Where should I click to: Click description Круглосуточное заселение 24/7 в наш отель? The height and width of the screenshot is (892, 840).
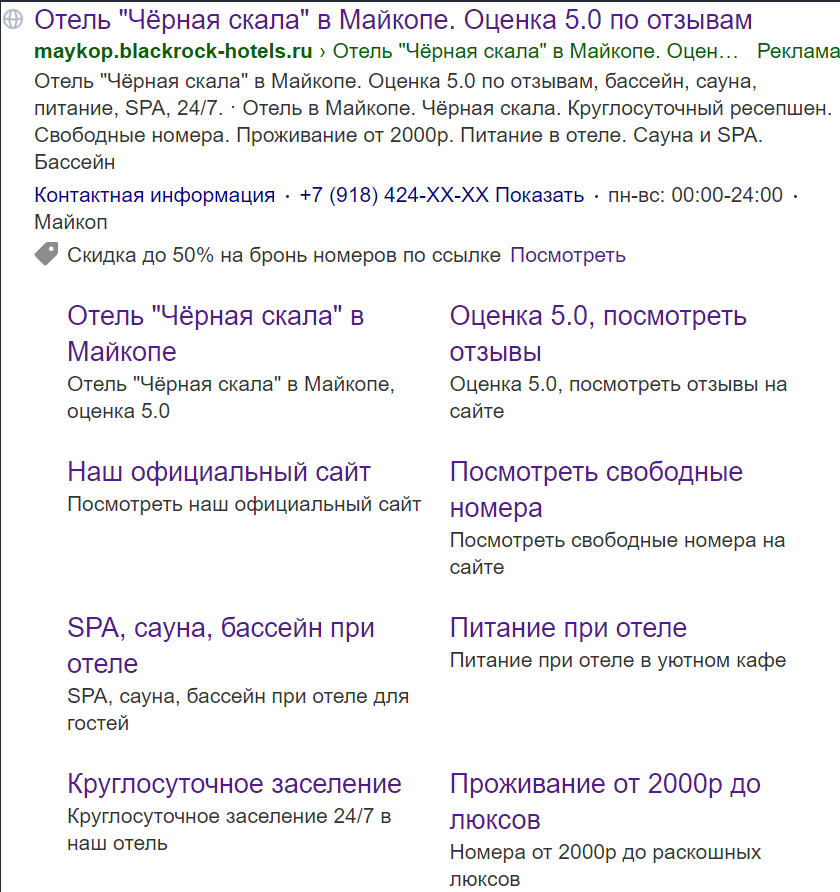coord(229,829)
